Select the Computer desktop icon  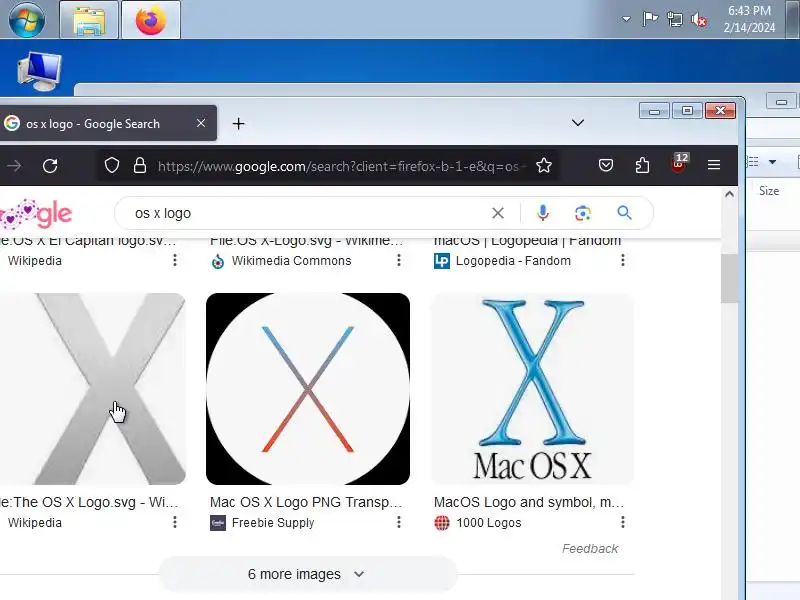tap(39, 71)
